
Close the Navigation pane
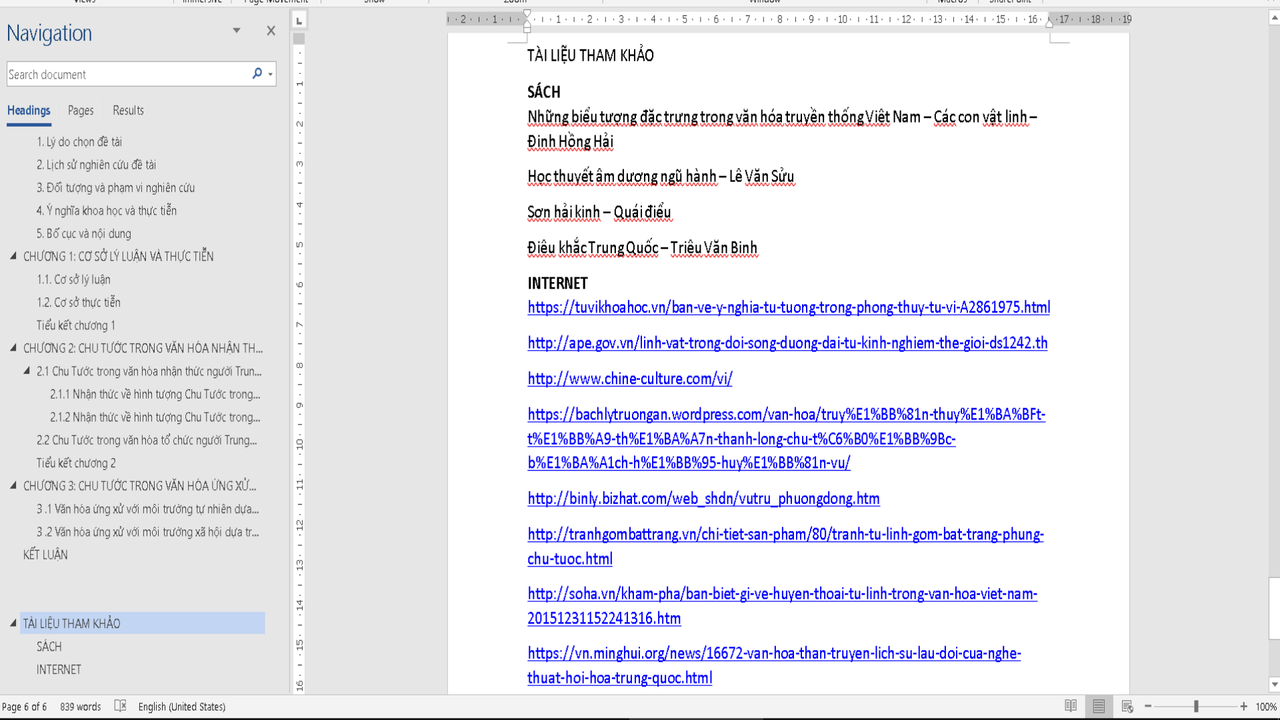click(271, 31)
